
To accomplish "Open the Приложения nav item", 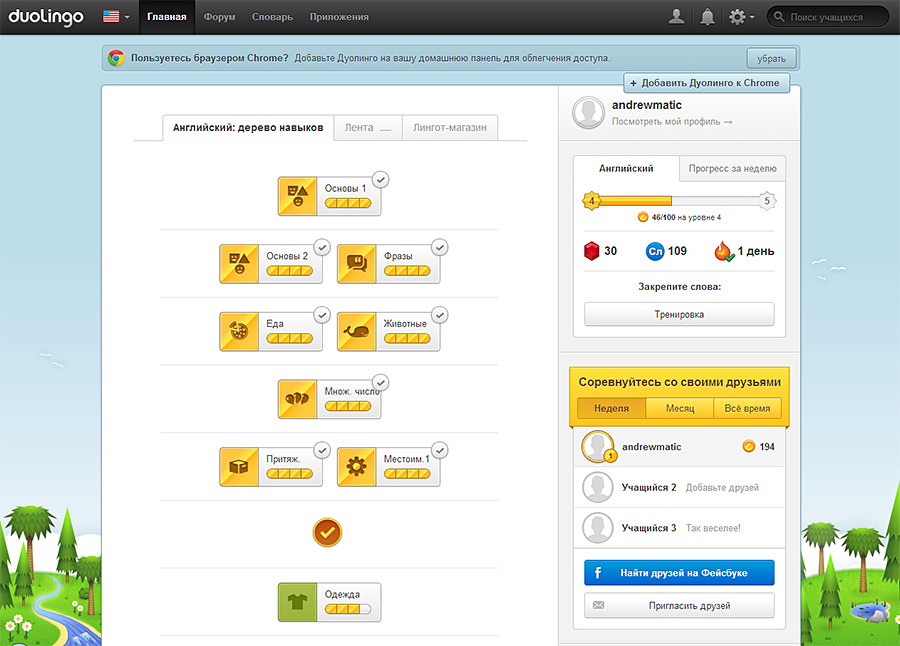I will click(339, 17).
